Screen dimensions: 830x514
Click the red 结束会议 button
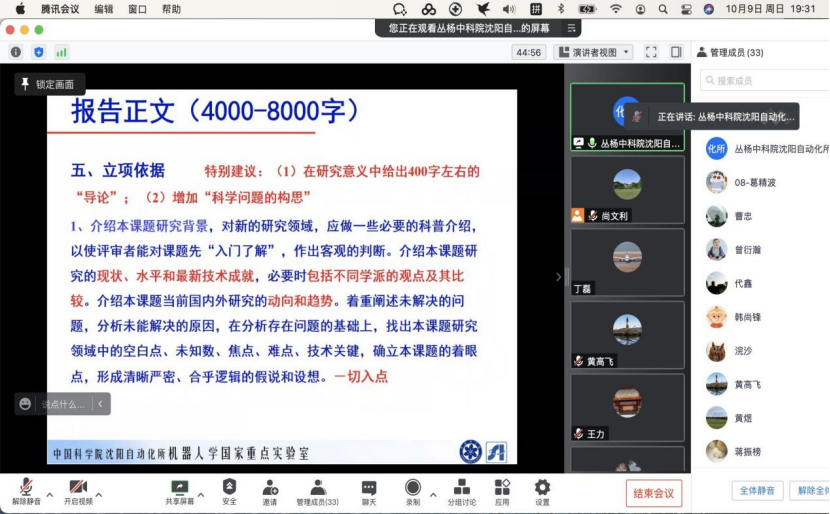(x=654, y=492)
